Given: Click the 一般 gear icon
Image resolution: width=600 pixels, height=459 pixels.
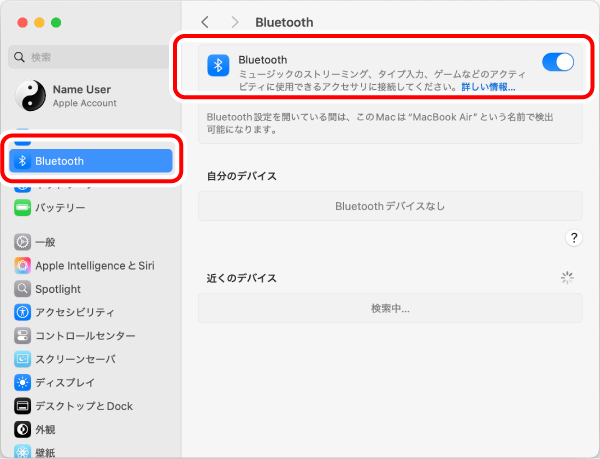Looking at the screenshot, I should coord(23,242).
